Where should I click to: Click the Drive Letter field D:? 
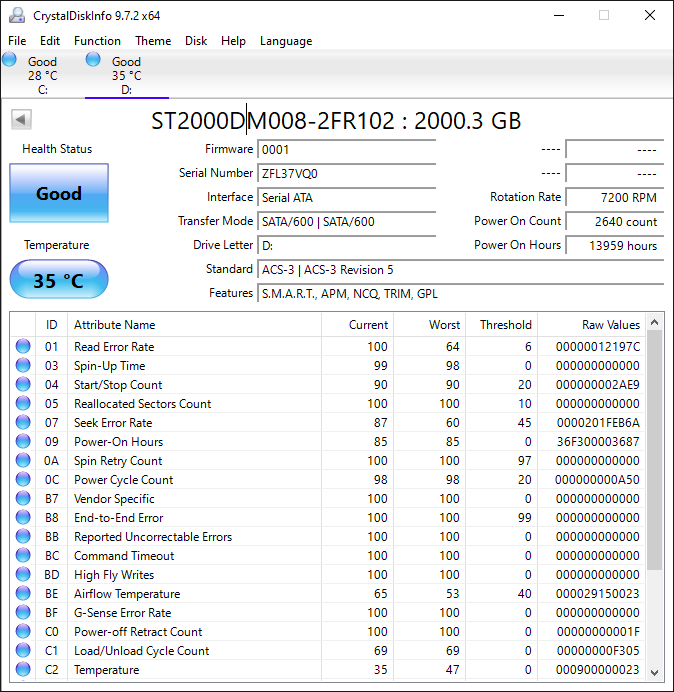point(346,245)
